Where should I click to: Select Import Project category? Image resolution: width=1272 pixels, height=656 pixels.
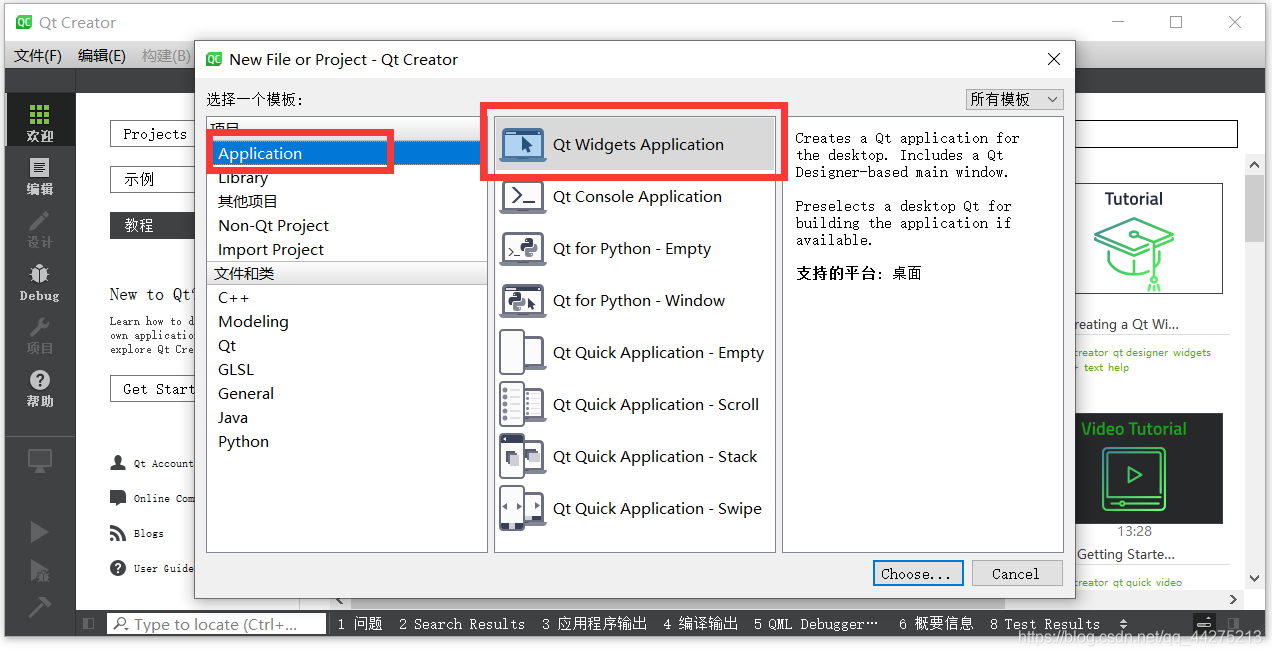coord(347,250)
